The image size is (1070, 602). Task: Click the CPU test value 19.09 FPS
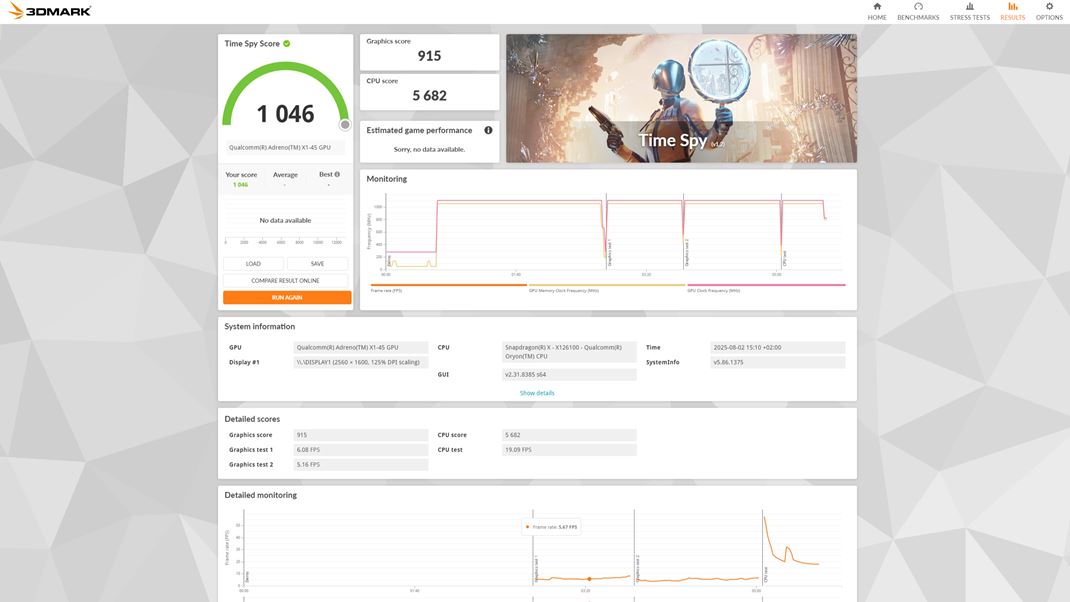(569, 450)
